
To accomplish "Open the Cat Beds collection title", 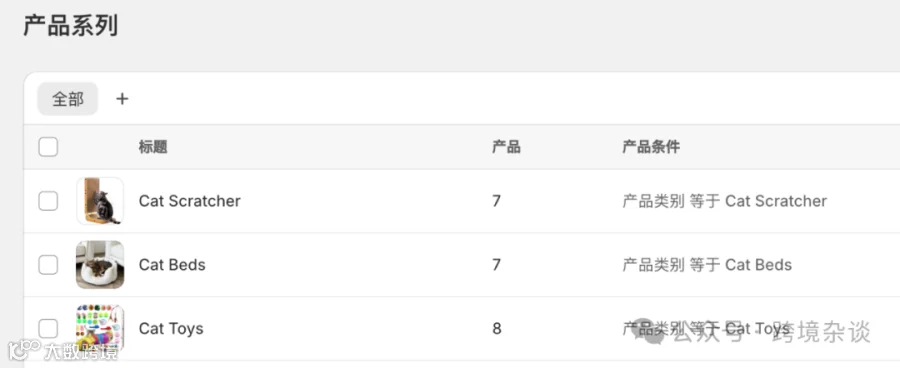I will (x=172, y=265).
